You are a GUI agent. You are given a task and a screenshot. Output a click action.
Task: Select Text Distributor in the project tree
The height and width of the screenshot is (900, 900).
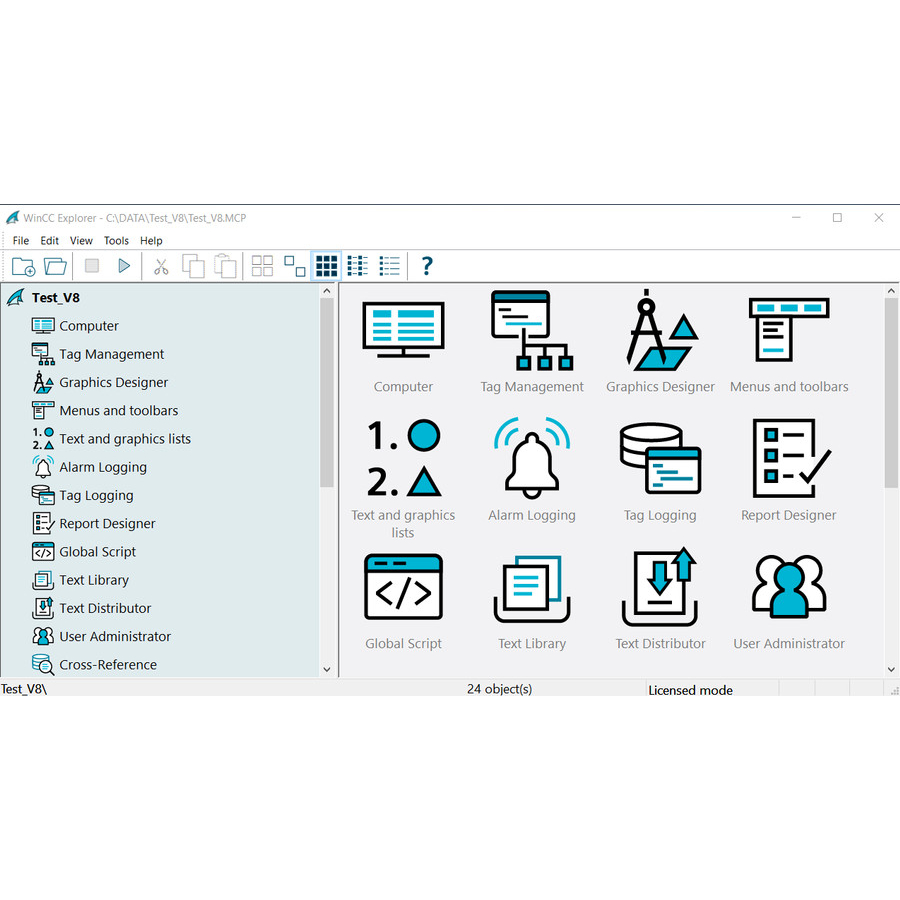pos(106,608)
